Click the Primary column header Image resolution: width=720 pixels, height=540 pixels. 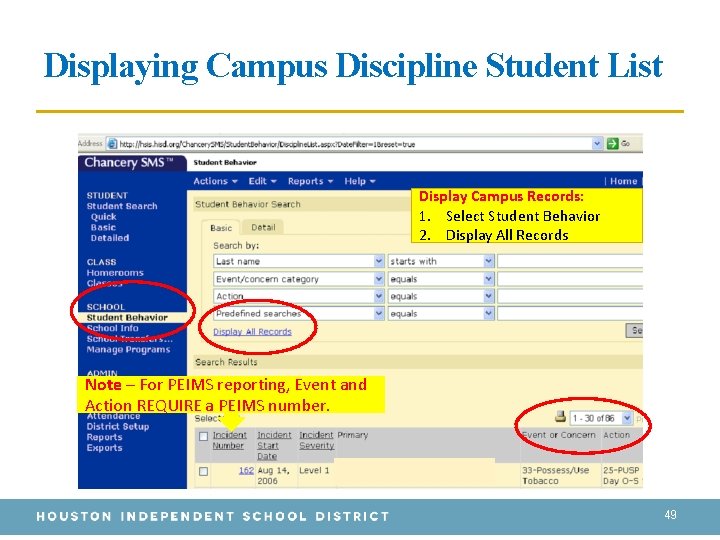pyautogui.click(x=353, y=435)
